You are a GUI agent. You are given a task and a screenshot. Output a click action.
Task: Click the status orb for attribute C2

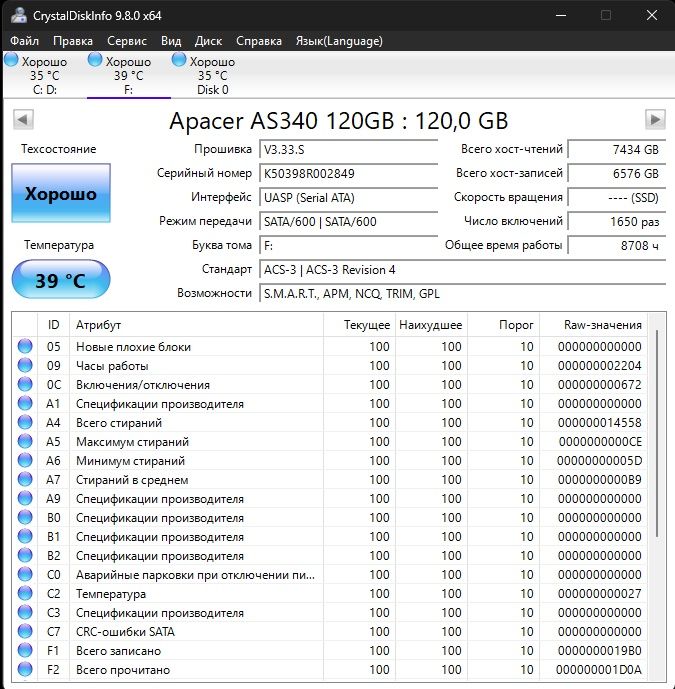coord(25,593)
